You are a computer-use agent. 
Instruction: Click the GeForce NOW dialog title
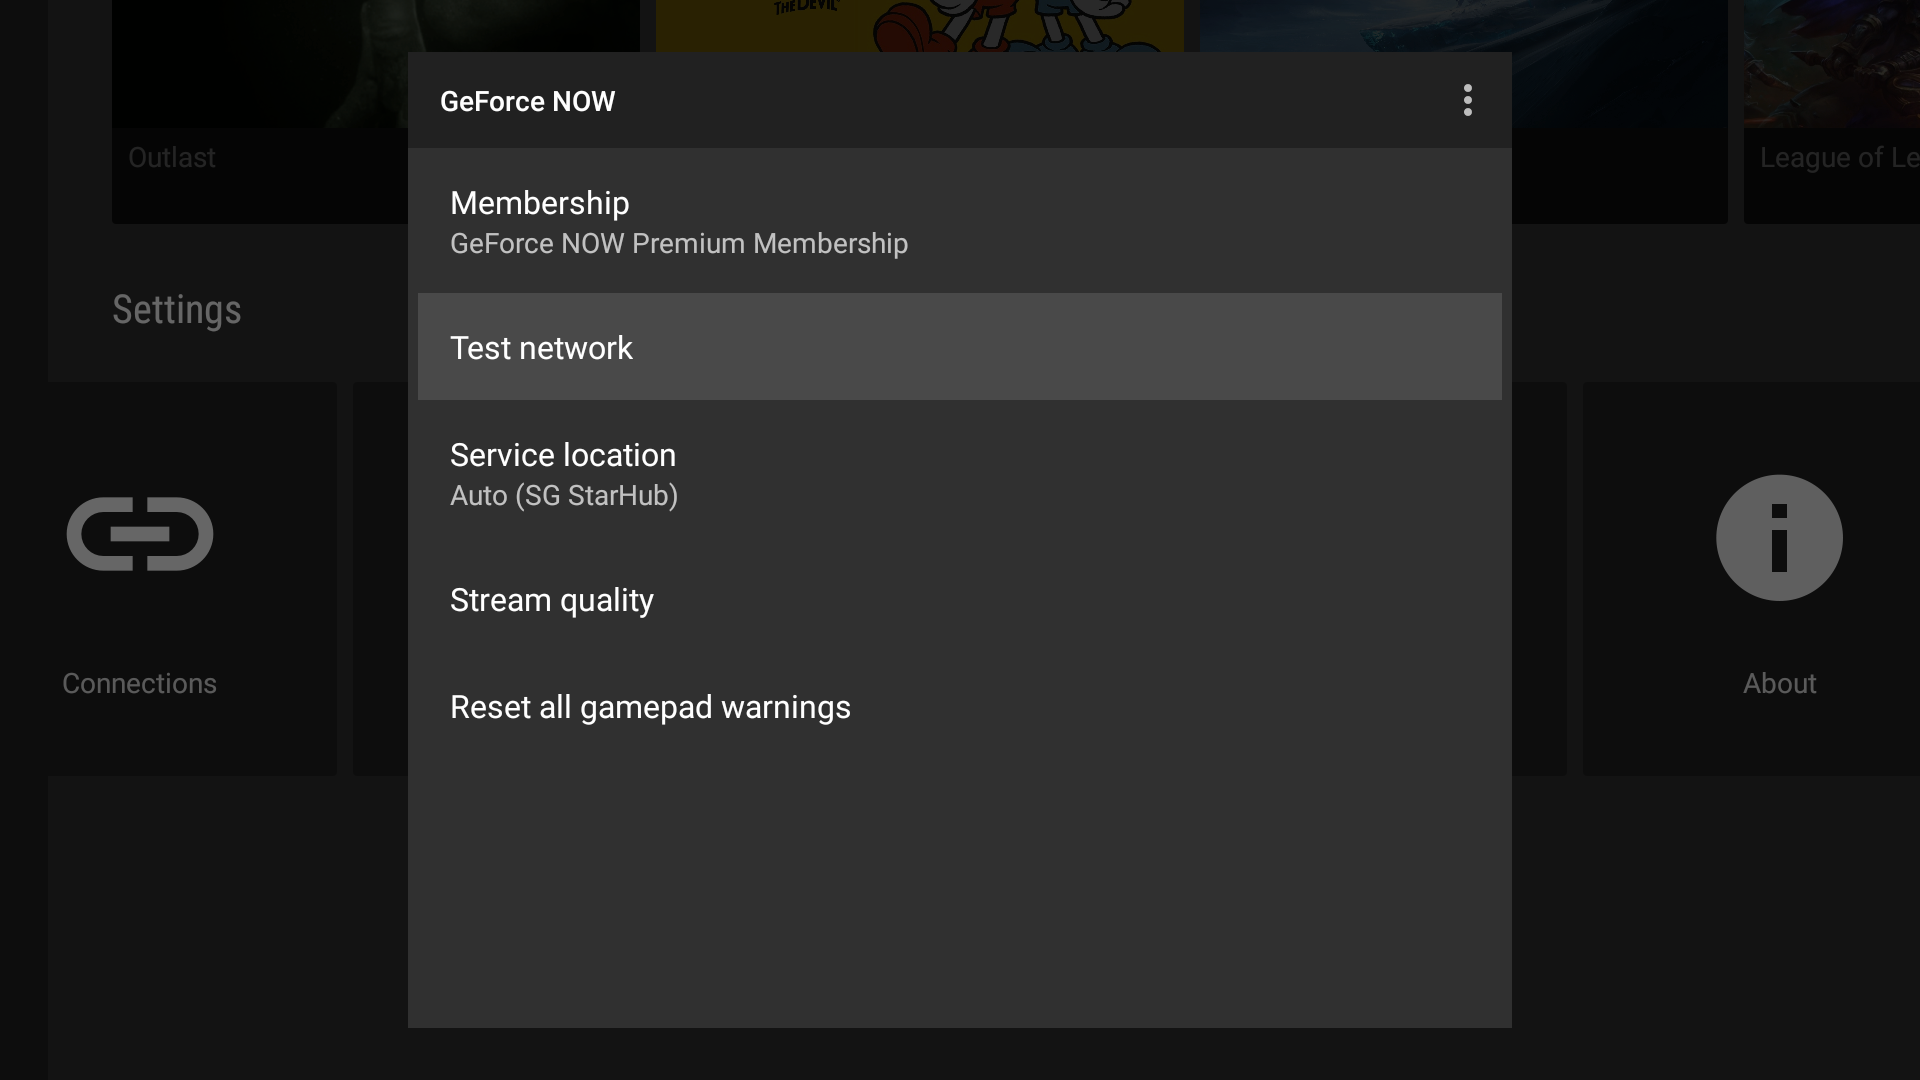click(x=527, y=101)
